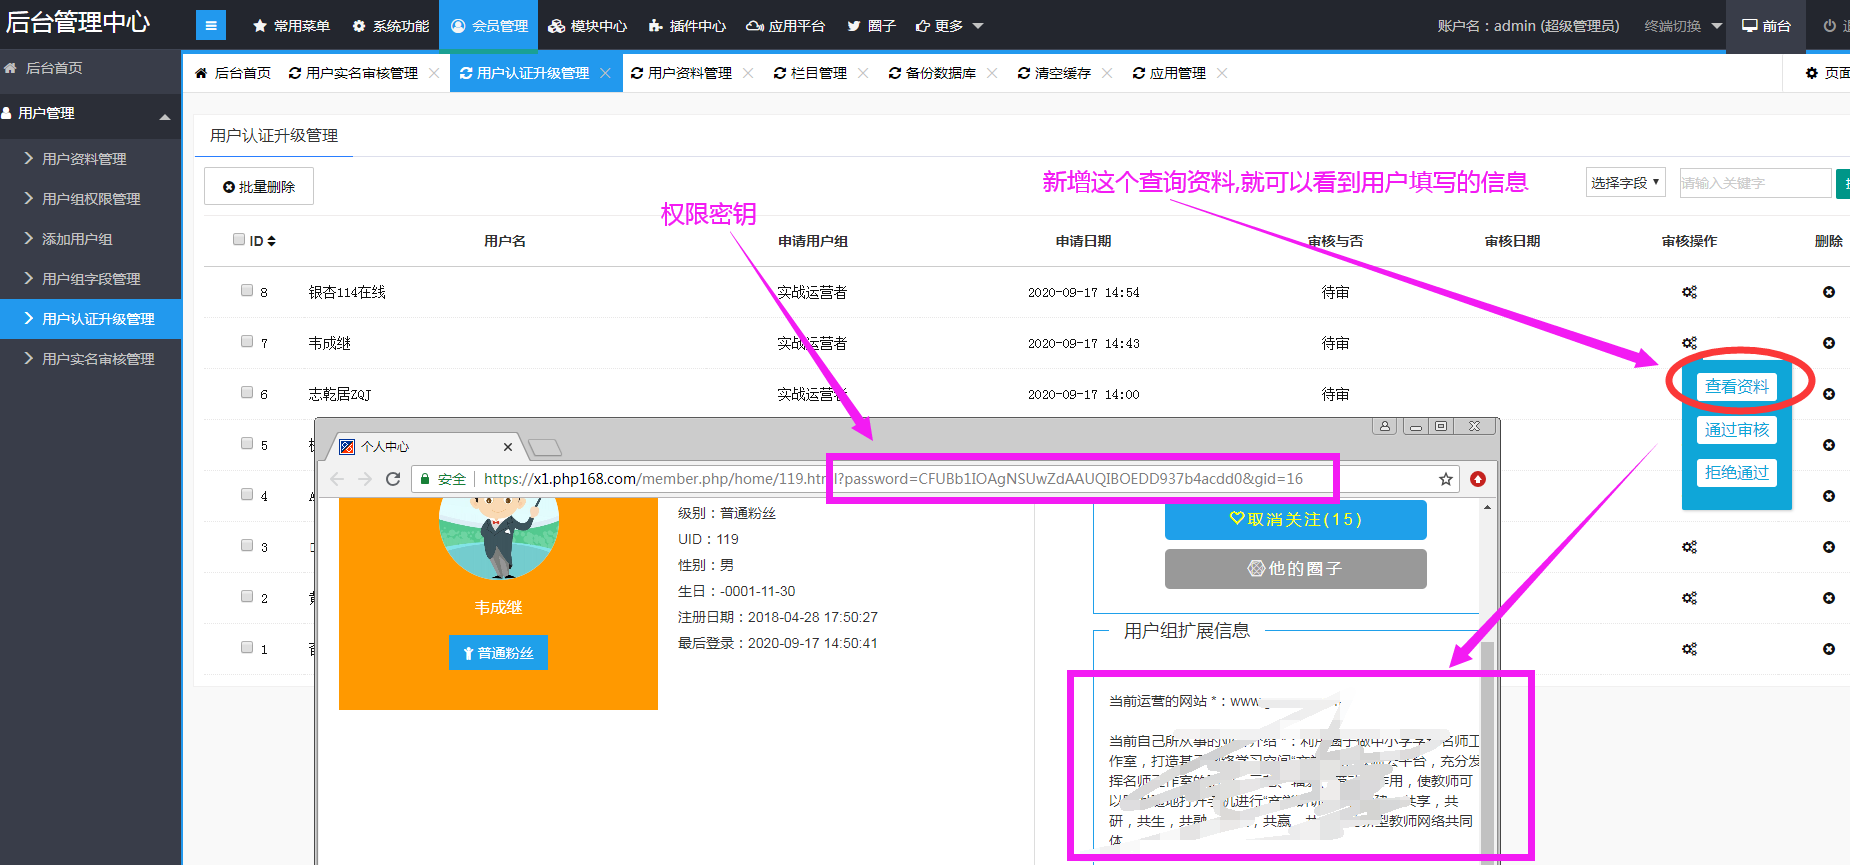Click the ID column sort arrows
This screenshot has width=1850, height=865.
pyautogui.click(x=271, y=241)
